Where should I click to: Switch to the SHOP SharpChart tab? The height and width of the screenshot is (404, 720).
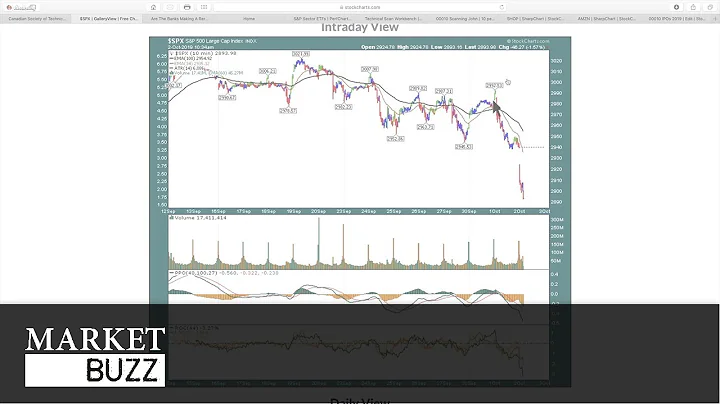point(535,19)
